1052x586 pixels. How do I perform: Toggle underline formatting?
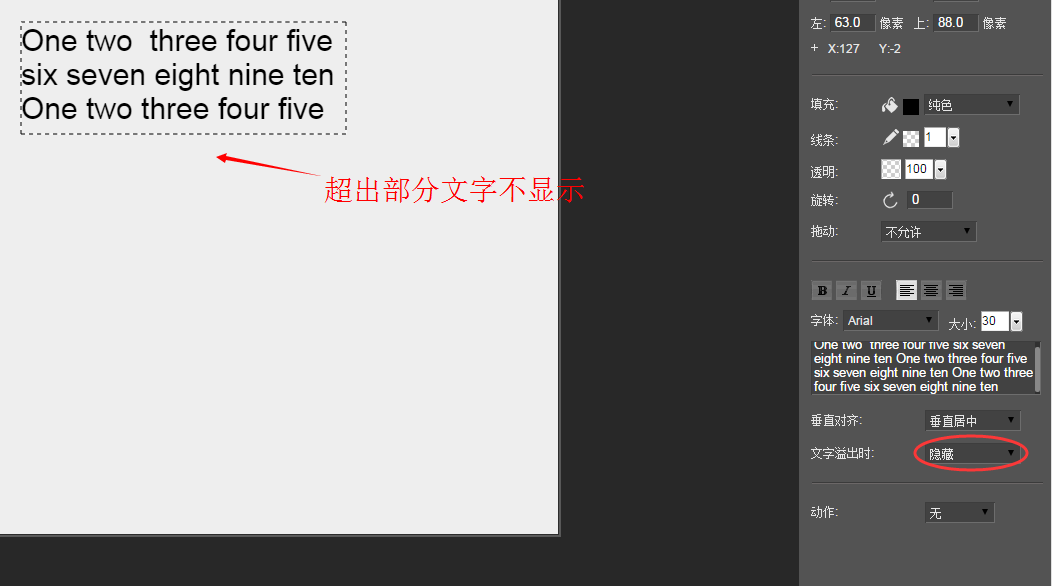871,291
